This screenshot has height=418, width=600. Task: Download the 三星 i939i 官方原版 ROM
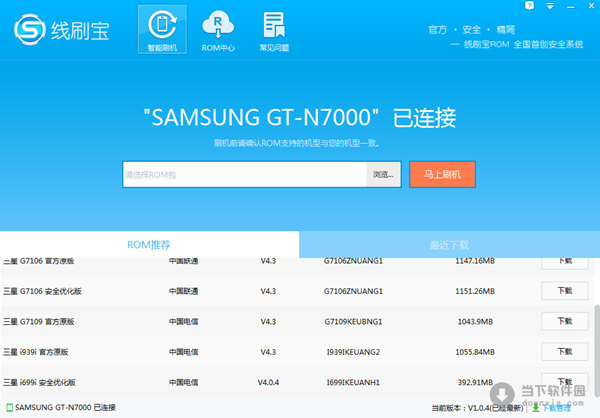click(x=565, y=351)
